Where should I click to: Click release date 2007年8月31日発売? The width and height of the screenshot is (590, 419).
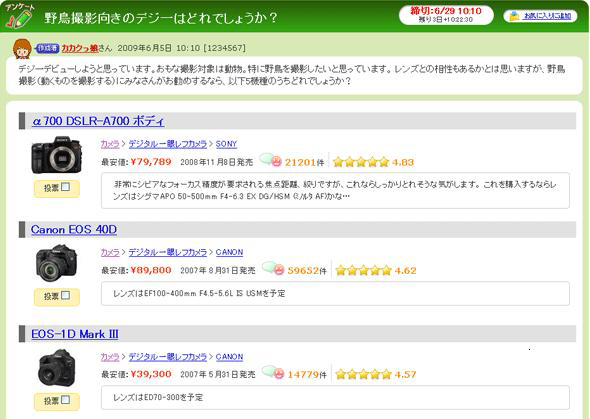click(x=217, y=271)
